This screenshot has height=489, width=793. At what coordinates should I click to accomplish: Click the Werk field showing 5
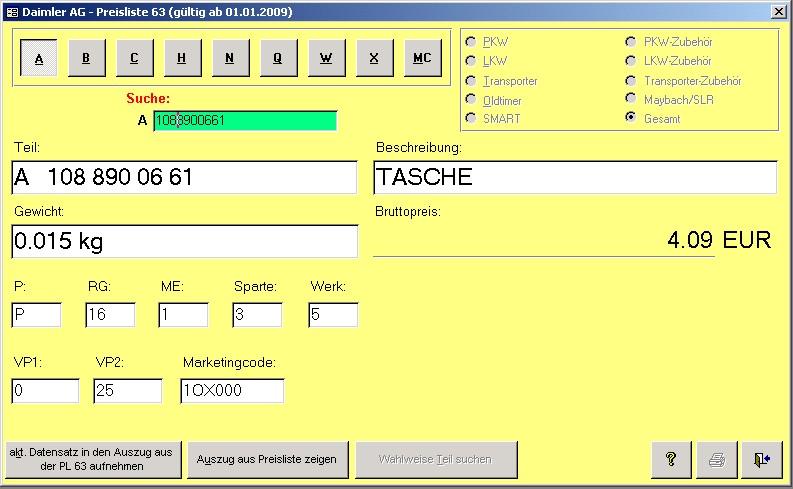click(333, 315)
